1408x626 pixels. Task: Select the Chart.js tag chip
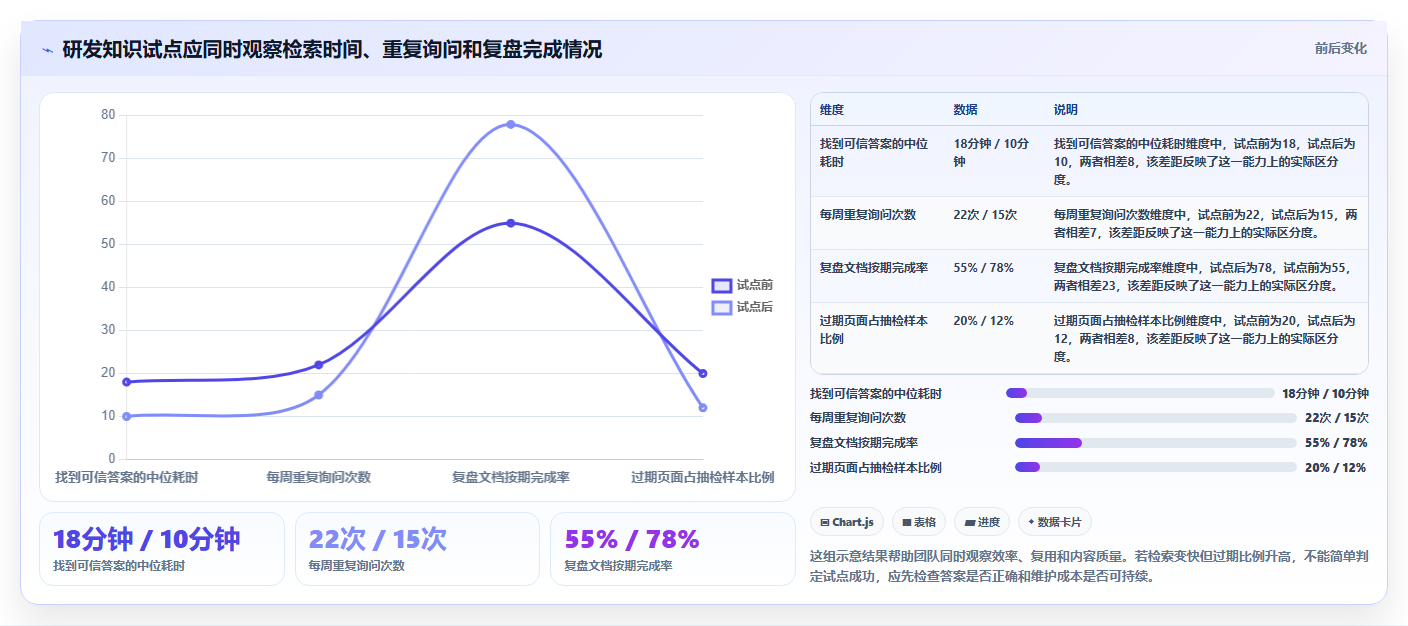click(x=846, y=522)
